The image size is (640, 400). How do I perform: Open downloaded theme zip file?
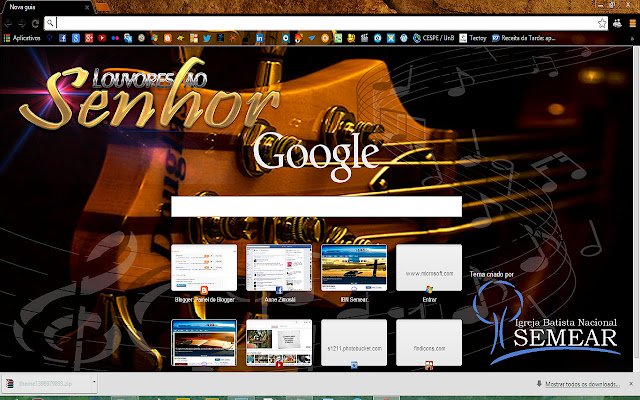(x=45, y=384)
